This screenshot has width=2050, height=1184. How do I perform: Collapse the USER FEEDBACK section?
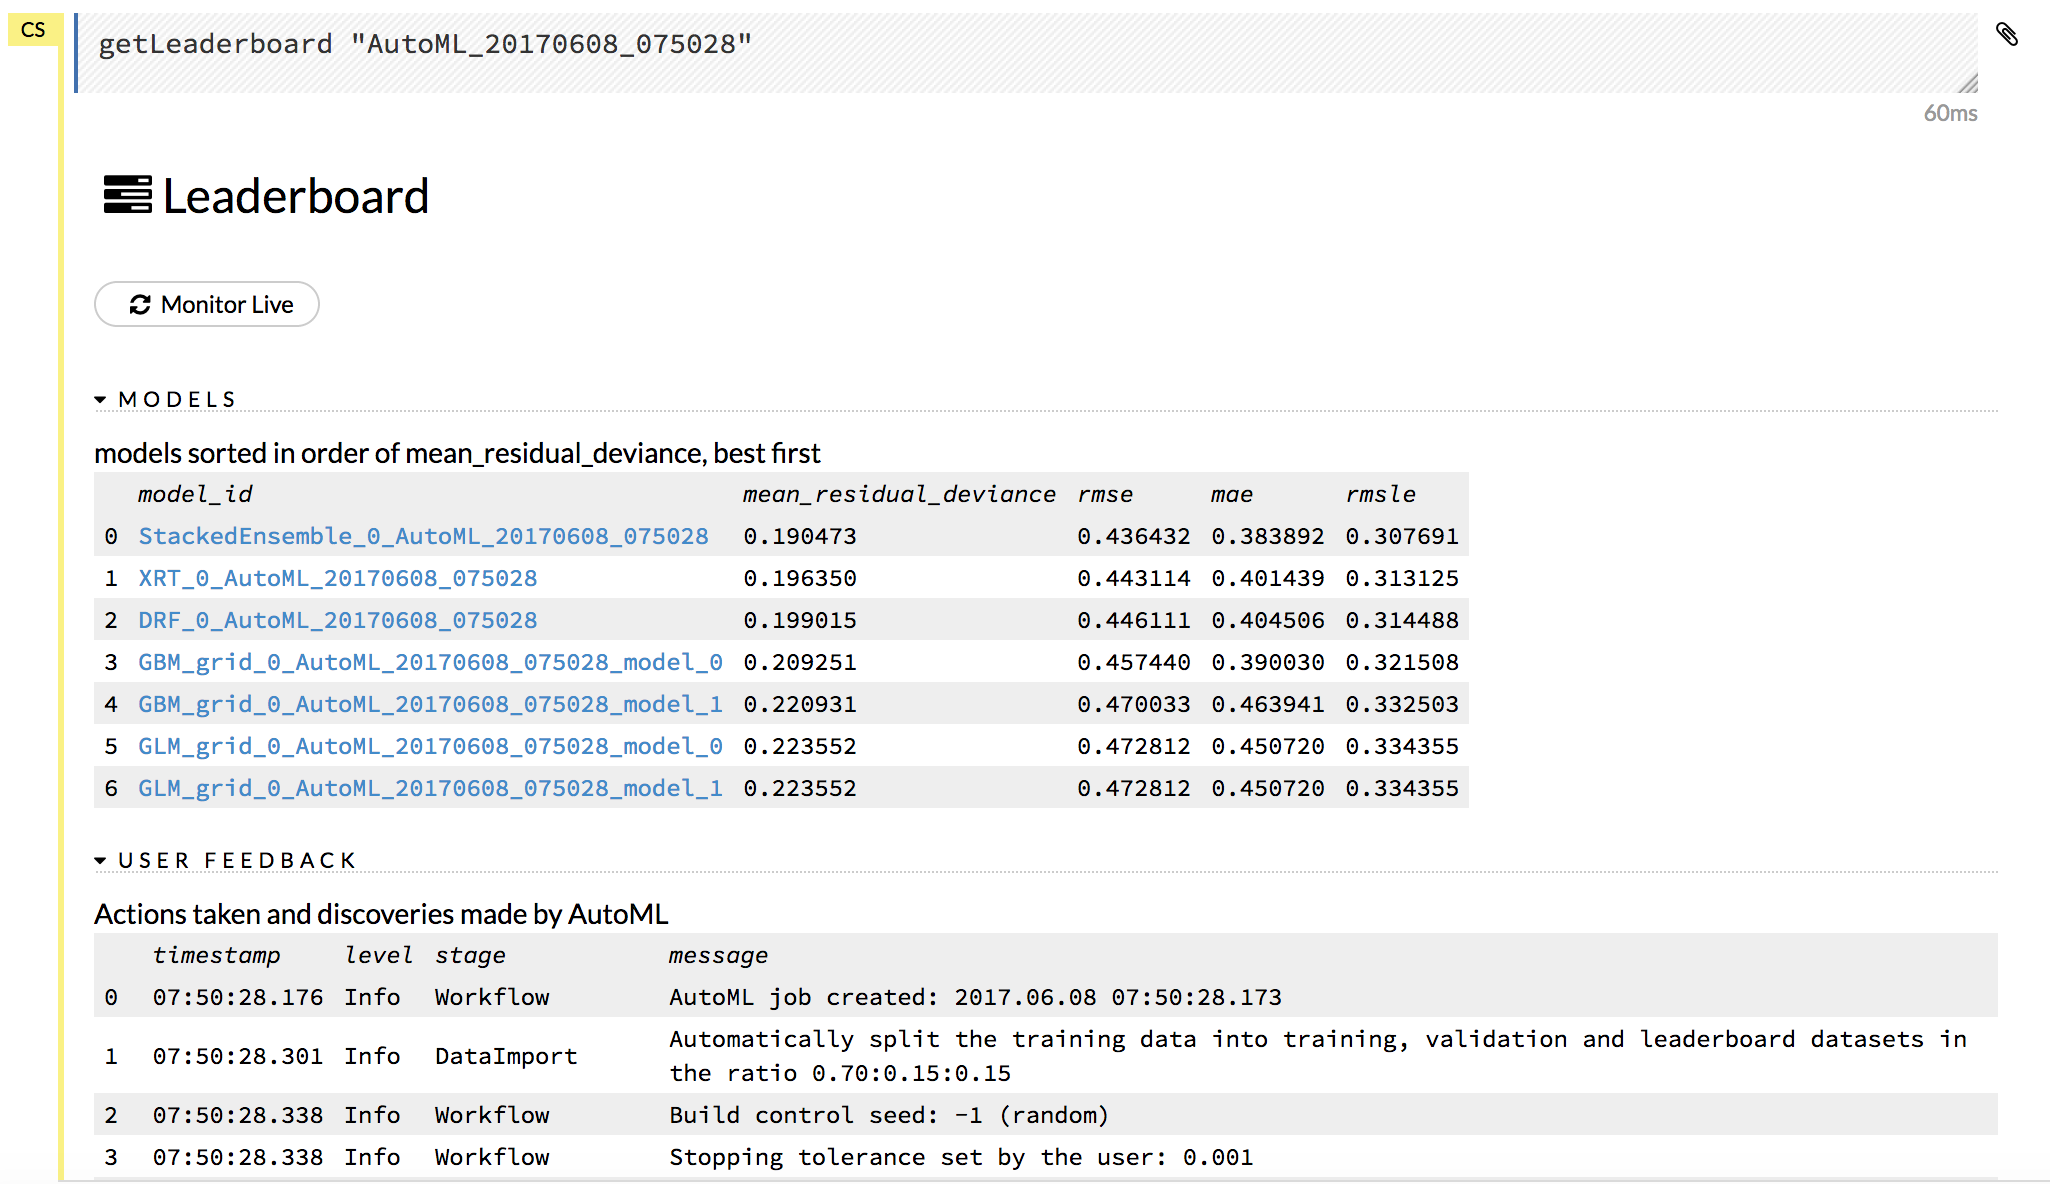(101, 861)
